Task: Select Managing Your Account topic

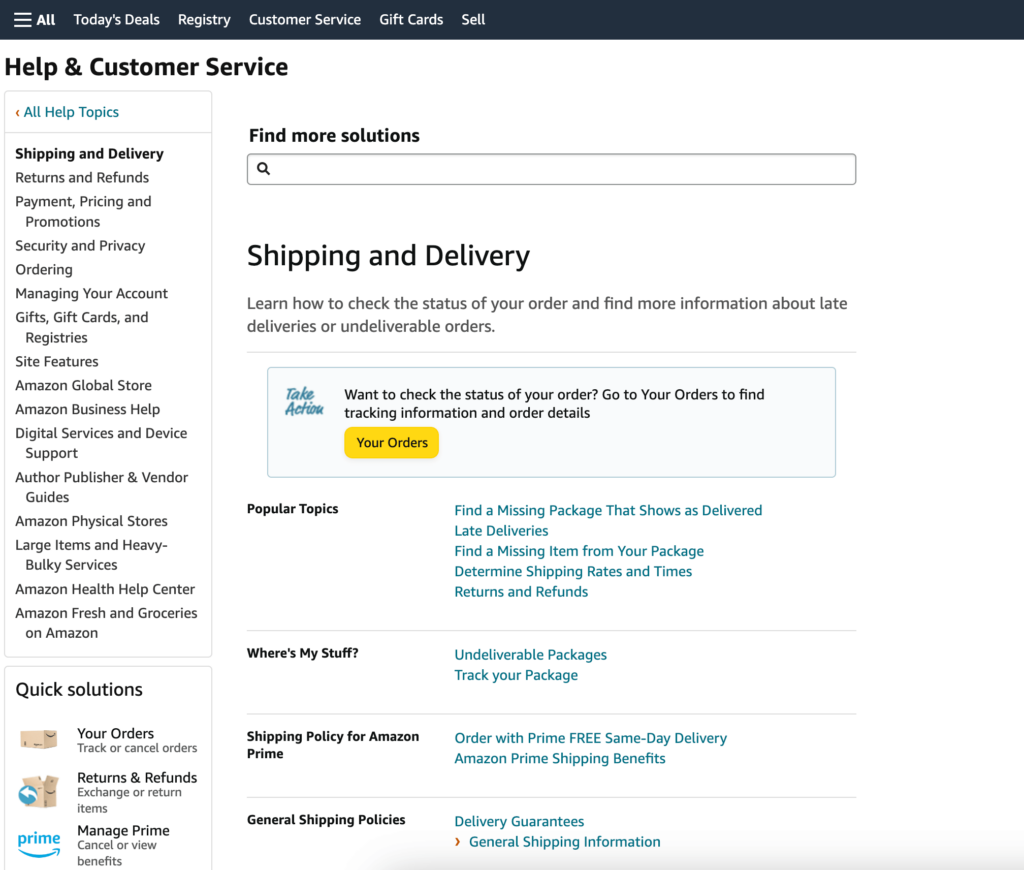Action: click(x=91, y=293)
